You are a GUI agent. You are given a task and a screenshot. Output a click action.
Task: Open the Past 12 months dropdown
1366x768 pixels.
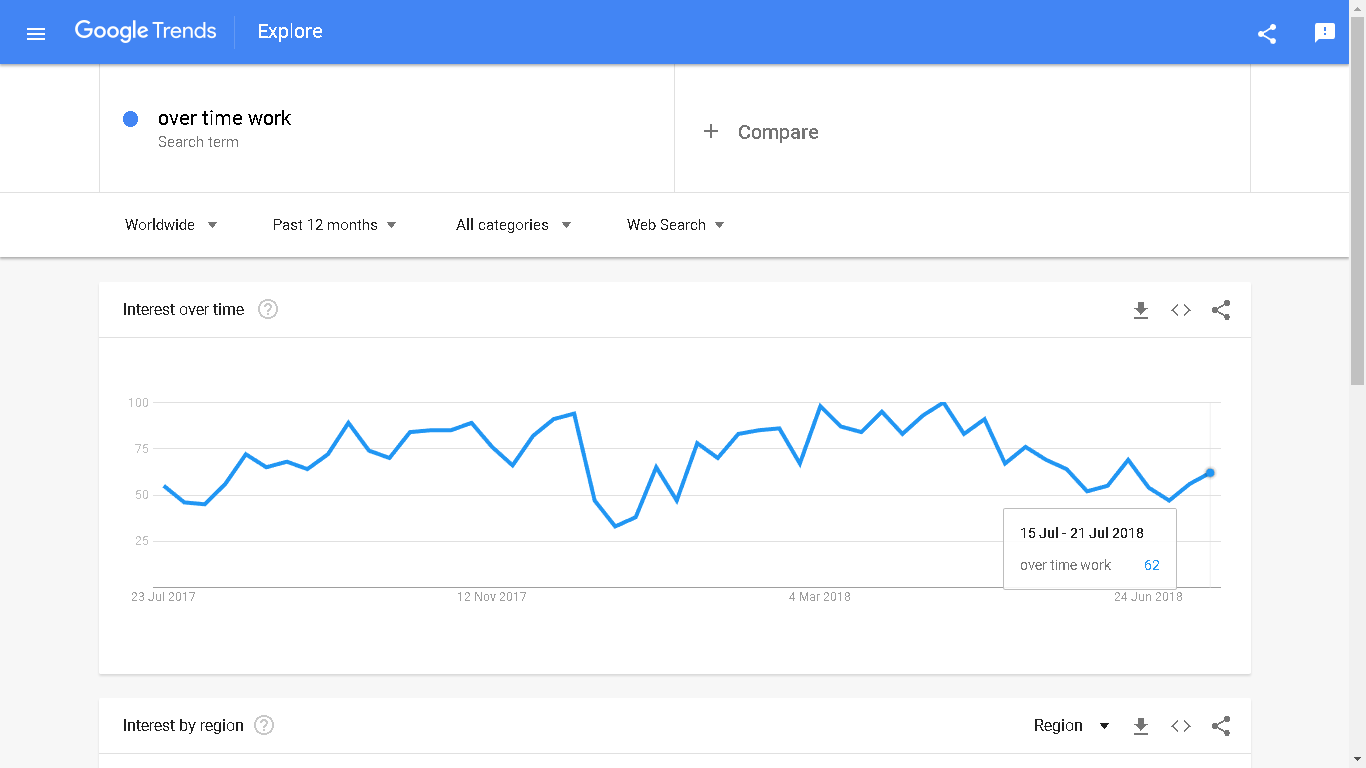pos(334,225)
